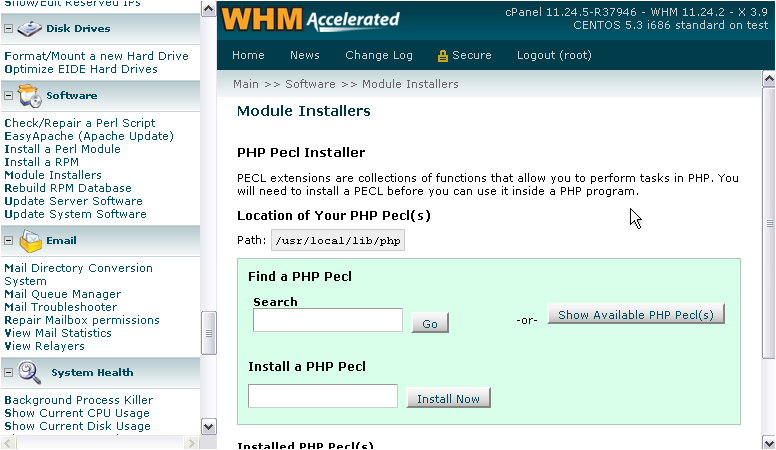The image size is (776, 450).
Task: Open the Home menu item
Action: (248, 56)
